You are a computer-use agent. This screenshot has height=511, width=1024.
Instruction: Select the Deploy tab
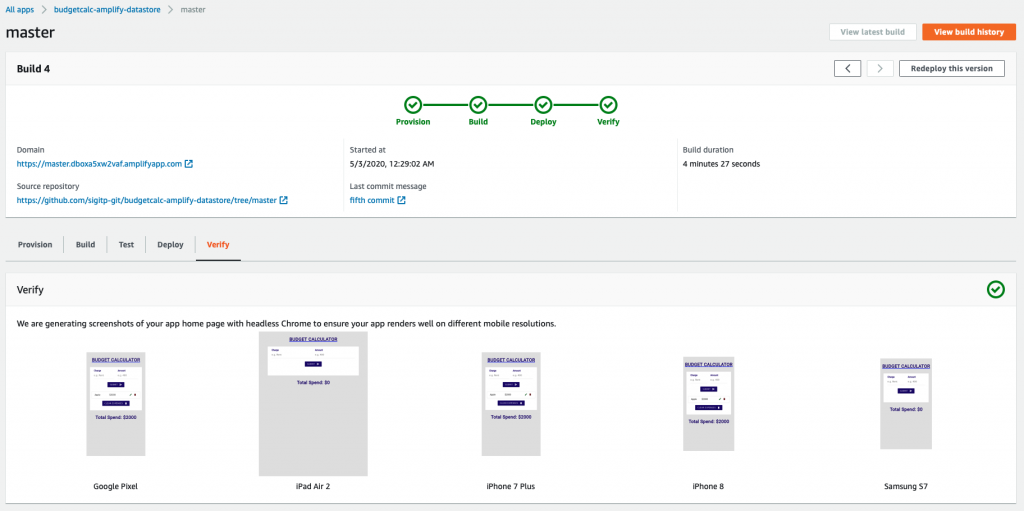170,244
